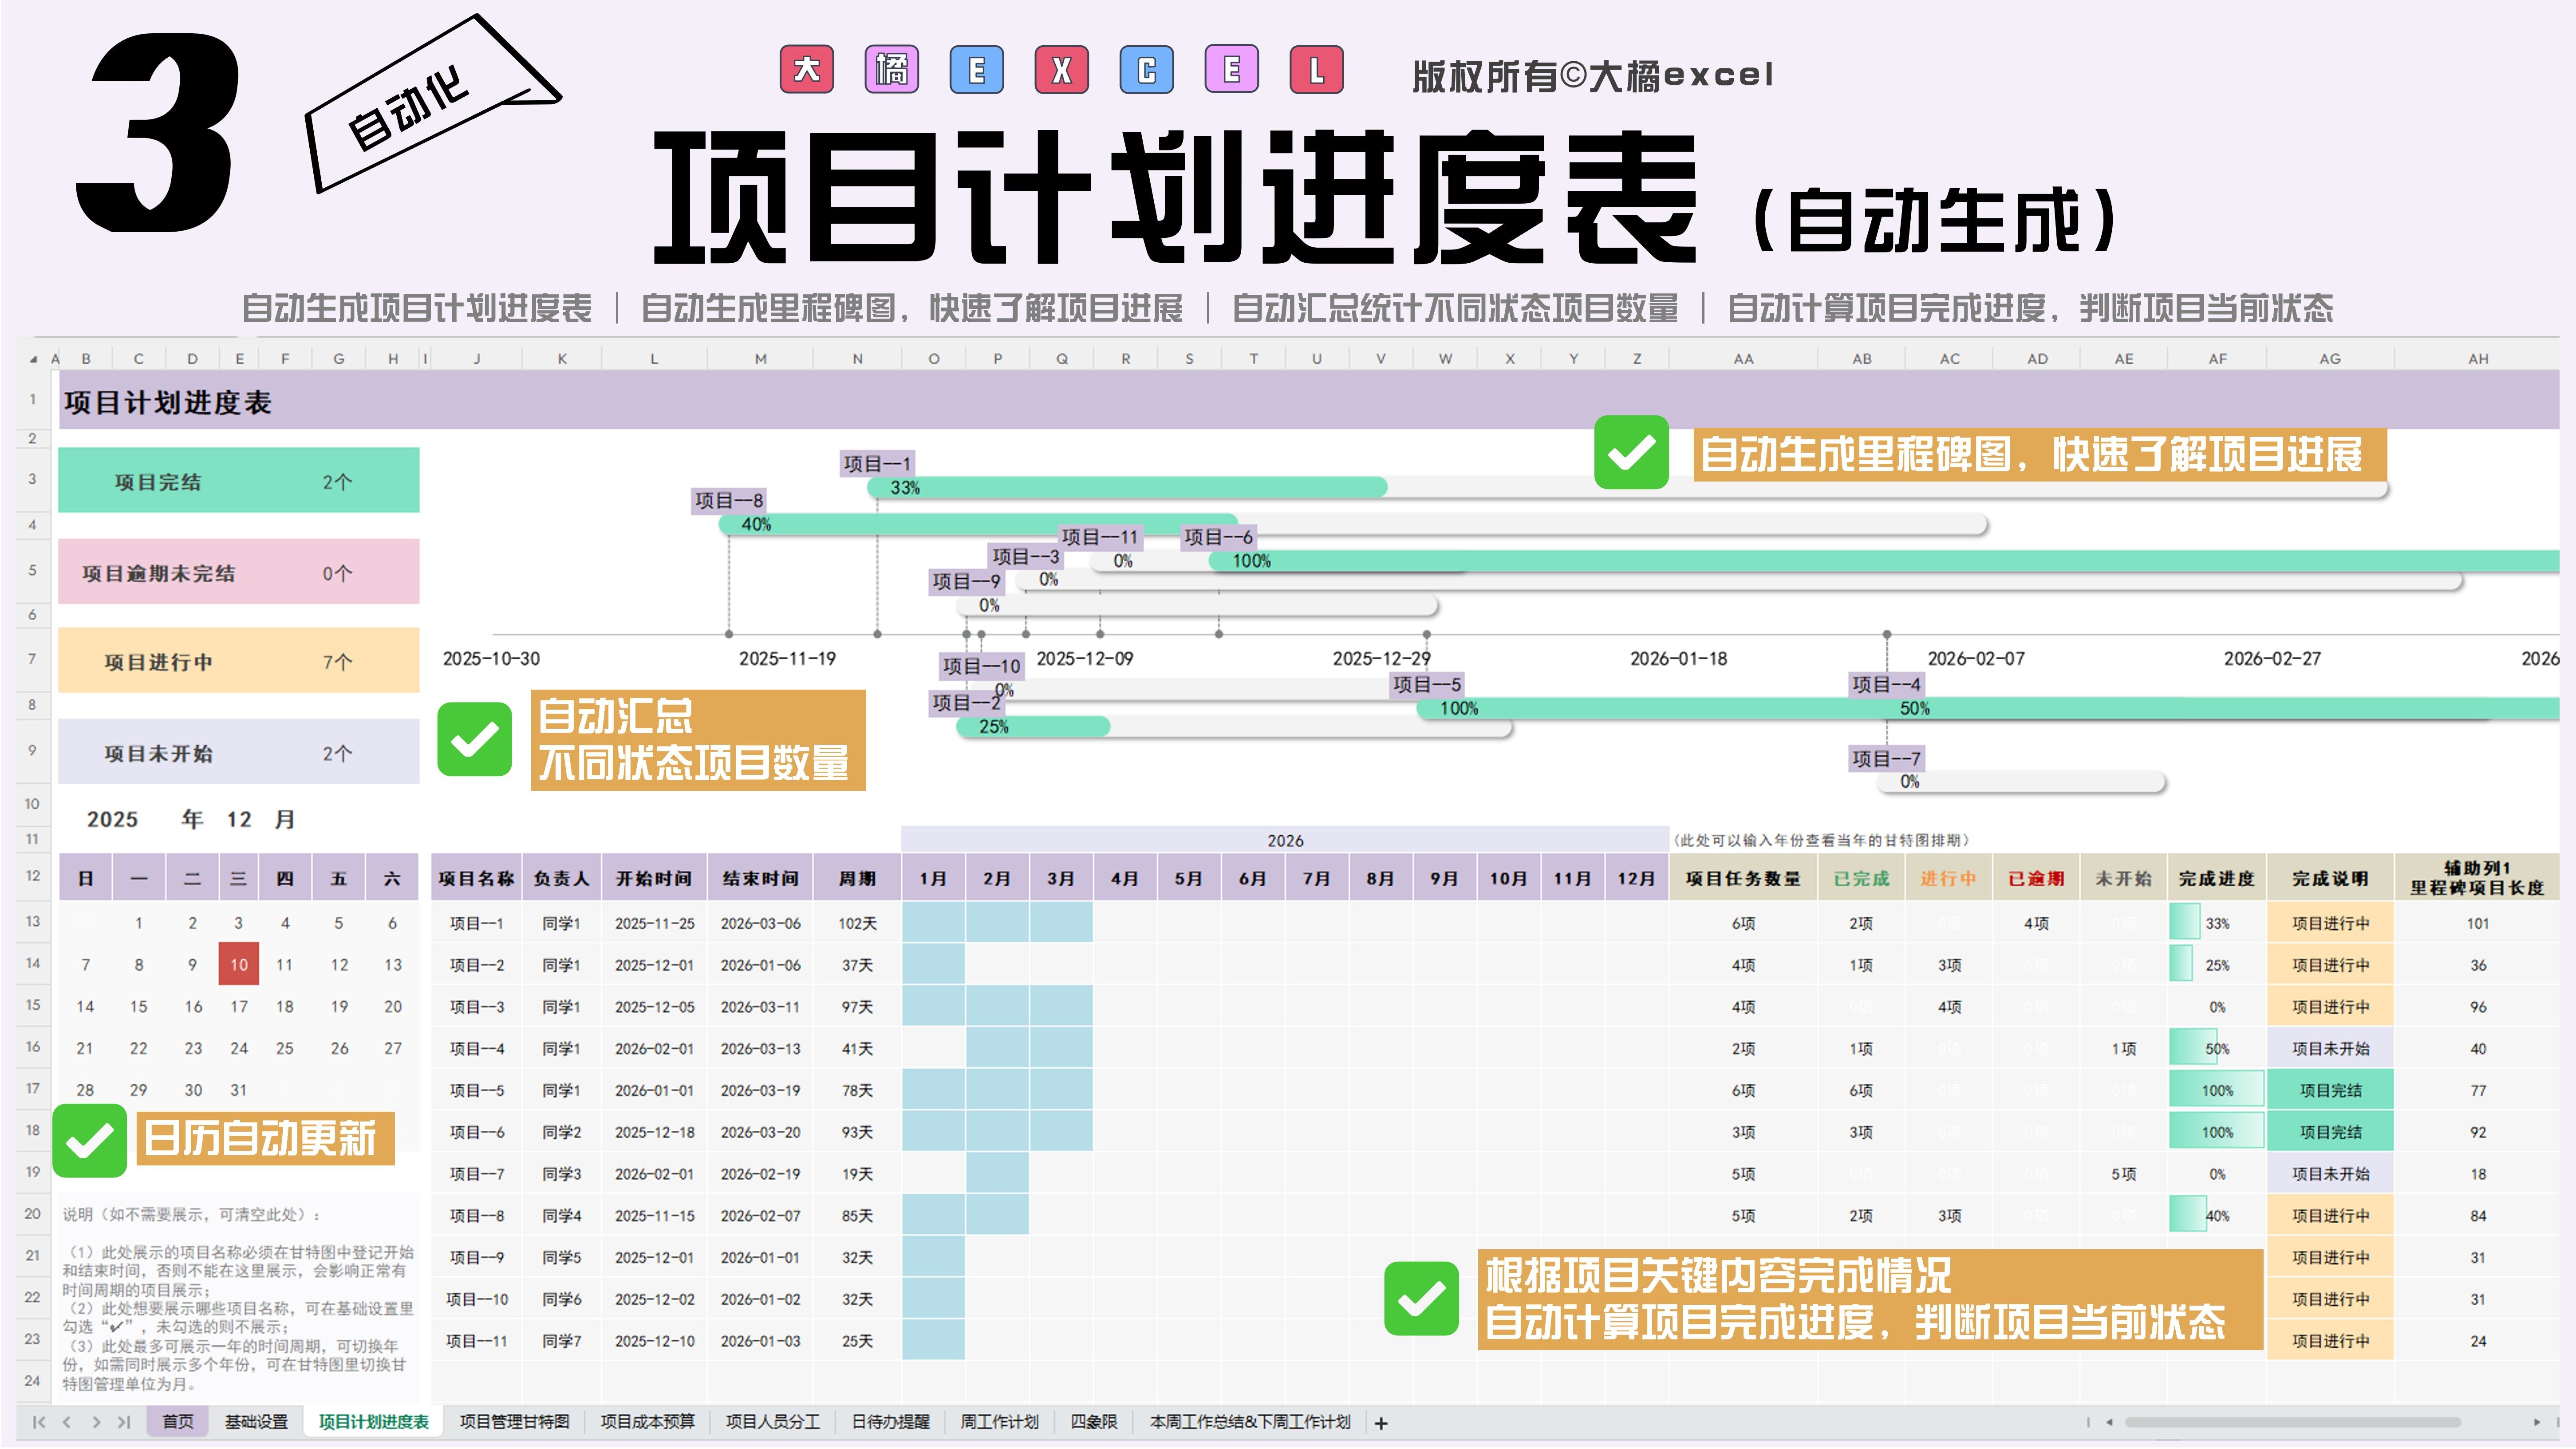The image size is (2576, 1449).
Task: Open the 首页 sheet tab
Action: (178, 1422)
